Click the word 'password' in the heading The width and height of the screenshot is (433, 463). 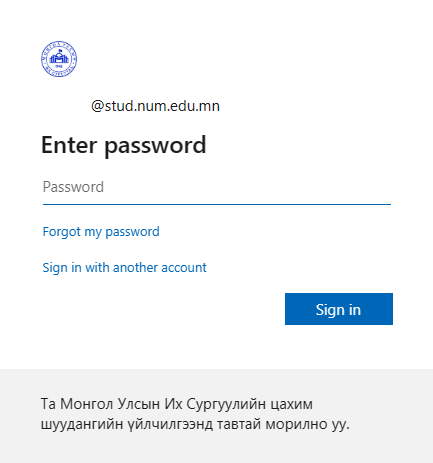[x=156, y=147]
